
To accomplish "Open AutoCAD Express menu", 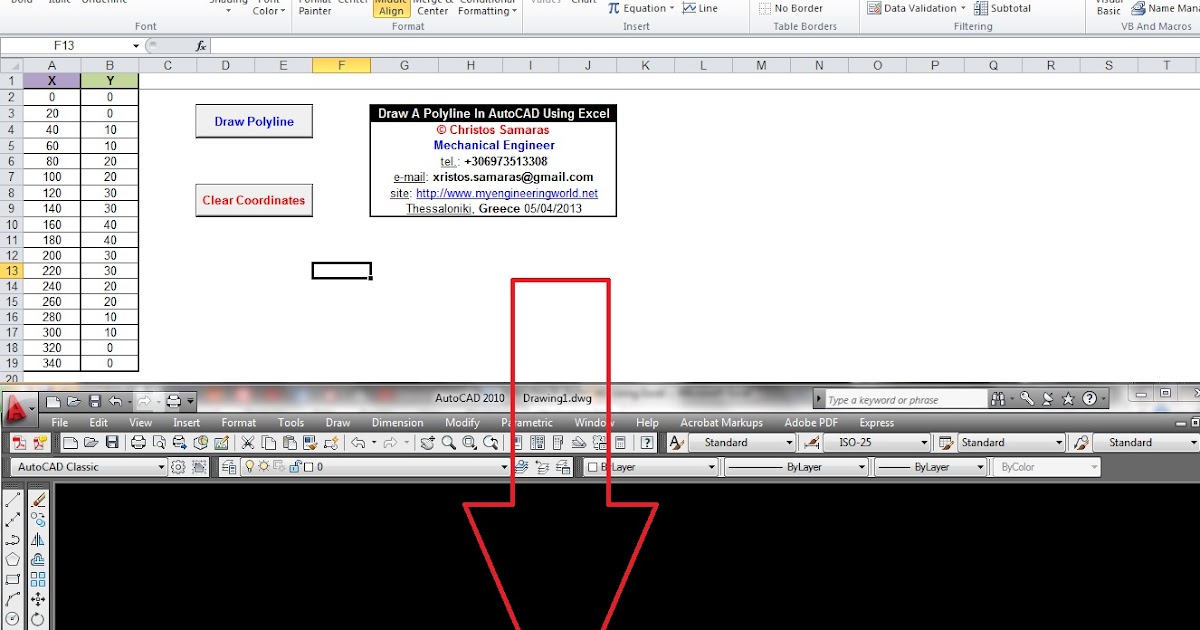I will 877,423.
